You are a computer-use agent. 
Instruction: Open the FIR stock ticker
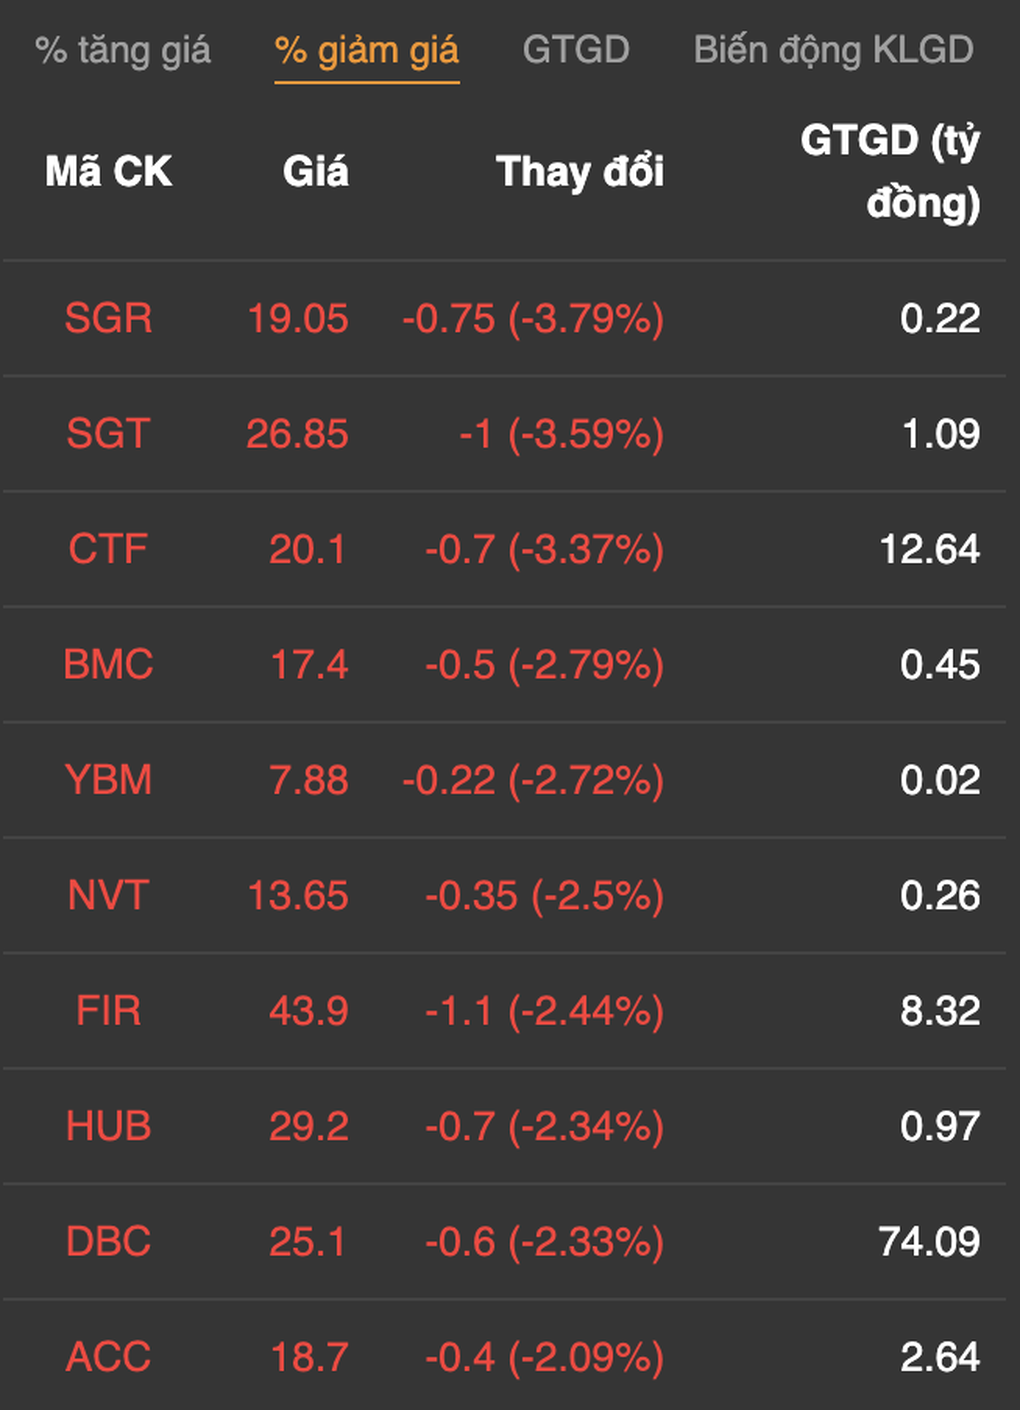pos(108,1011)
